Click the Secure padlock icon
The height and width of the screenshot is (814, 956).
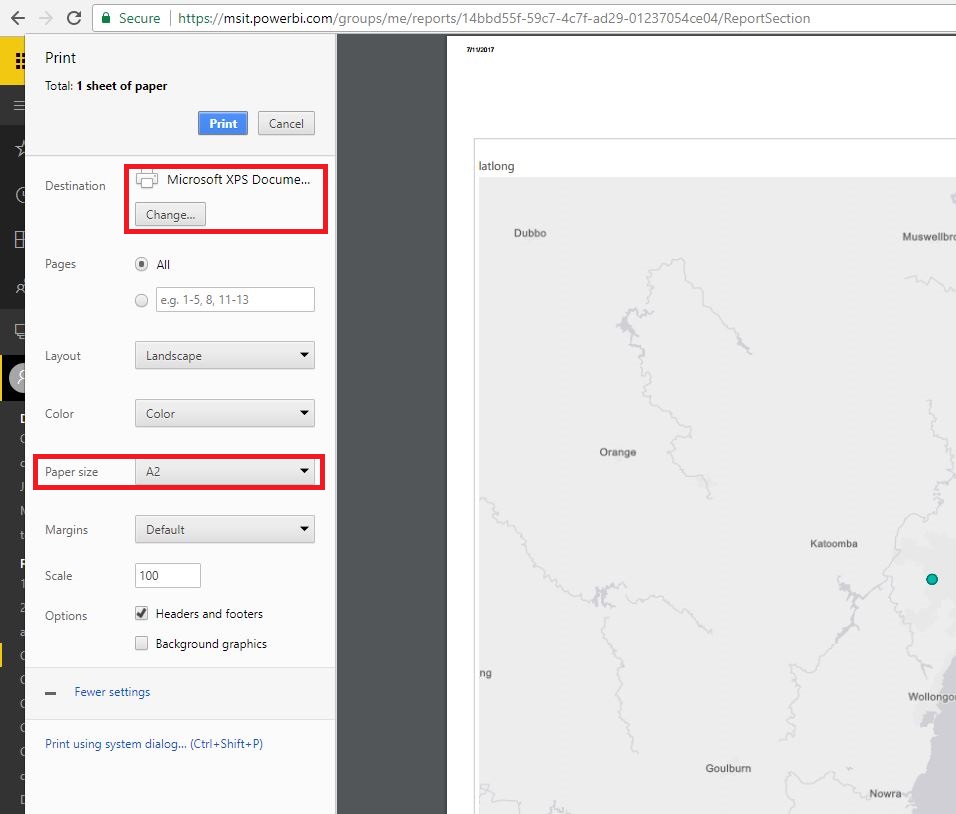click(x=106, y=18)
